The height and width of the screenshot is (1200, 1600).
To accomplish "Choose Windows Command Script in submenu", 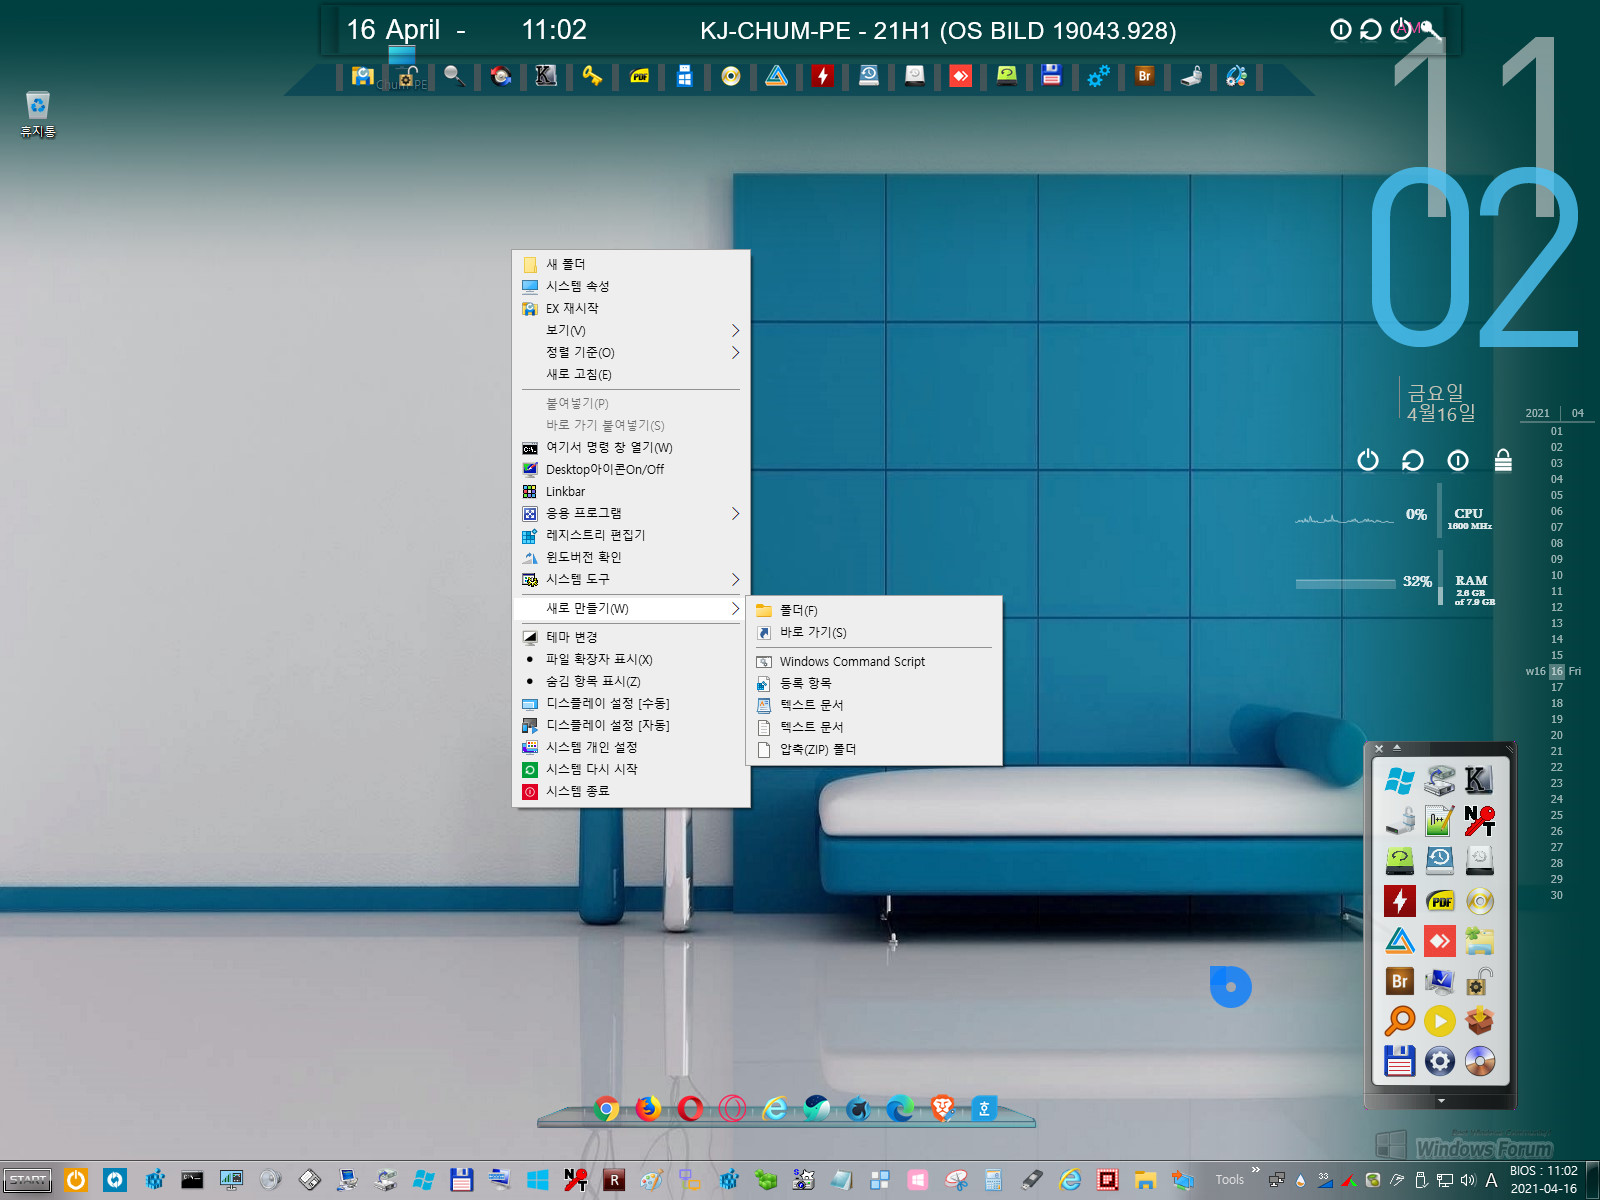I will tap(874, 661).
